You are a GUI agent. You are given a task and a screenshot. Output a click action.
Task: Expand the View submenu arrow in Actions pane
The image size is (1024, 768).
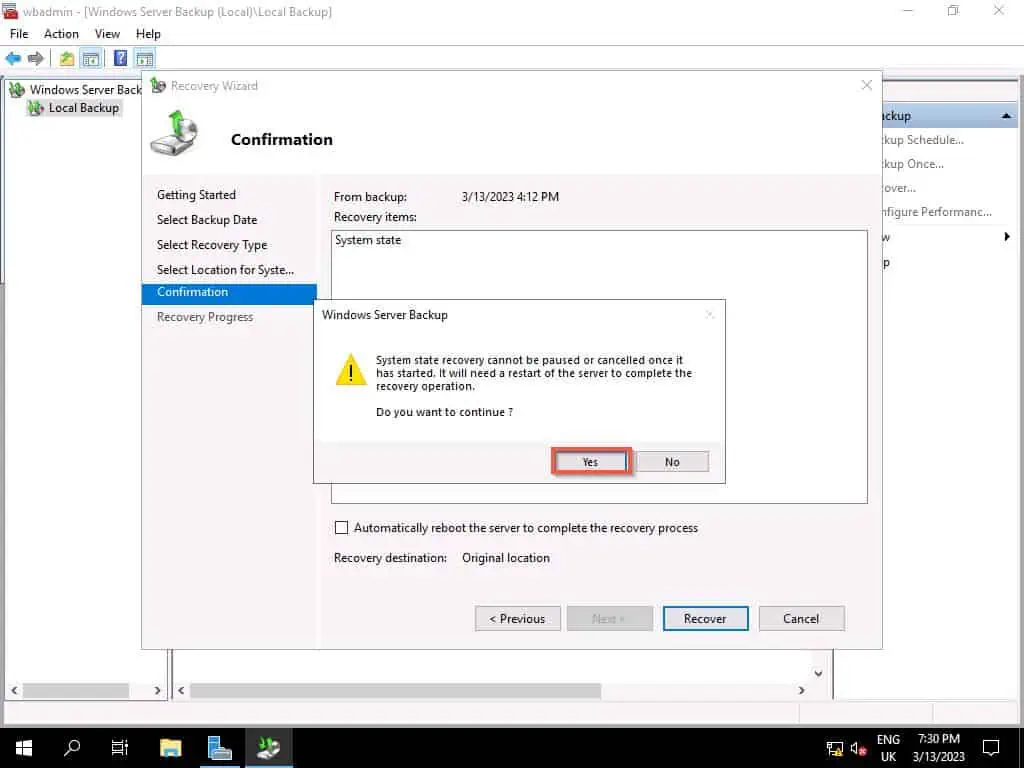pyautogui.click(x=1006, y=236)
